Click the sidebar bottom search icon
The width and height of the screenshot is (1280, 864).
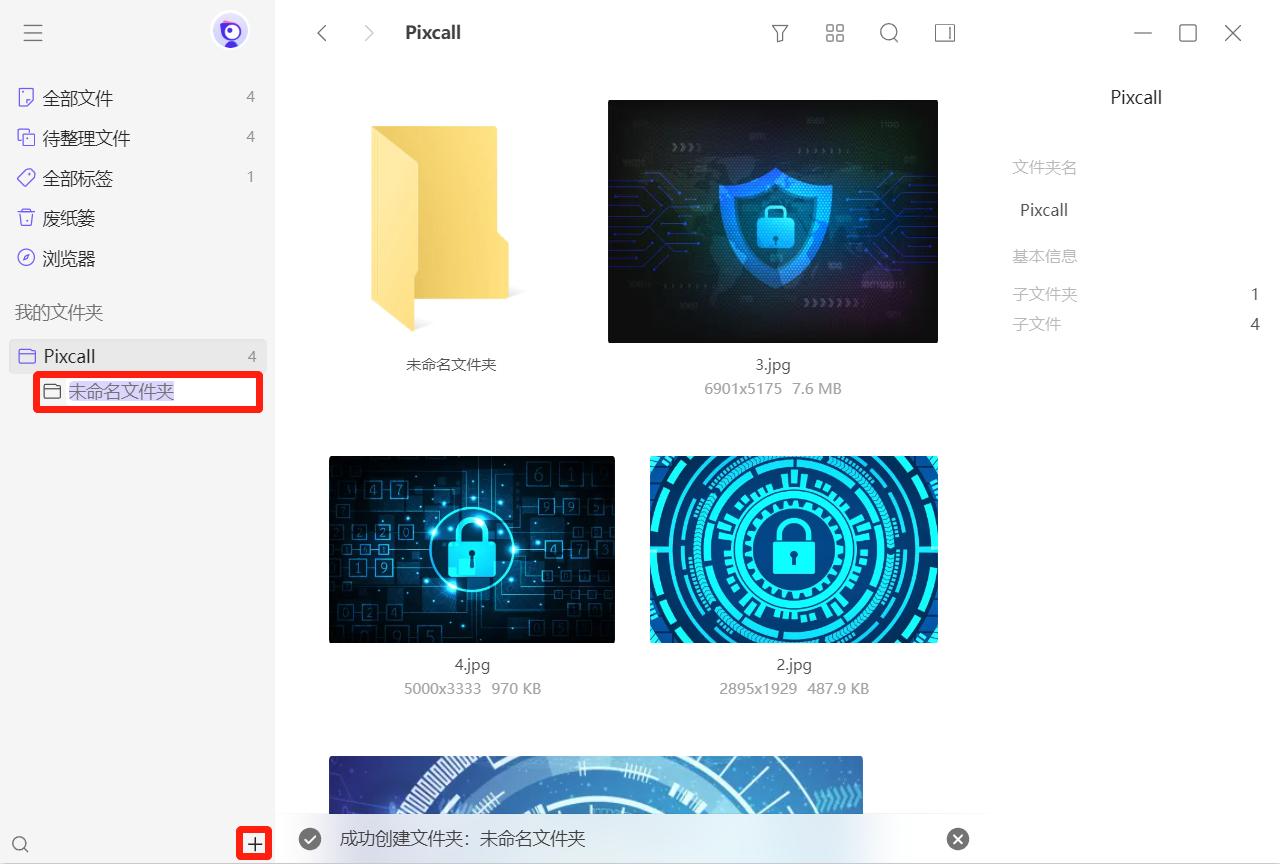tap(20, 844)
